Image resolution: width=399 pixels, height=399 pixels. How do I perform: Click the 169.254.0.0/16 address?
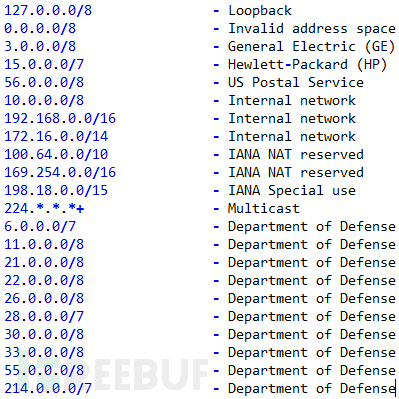[x=60, y=173]
